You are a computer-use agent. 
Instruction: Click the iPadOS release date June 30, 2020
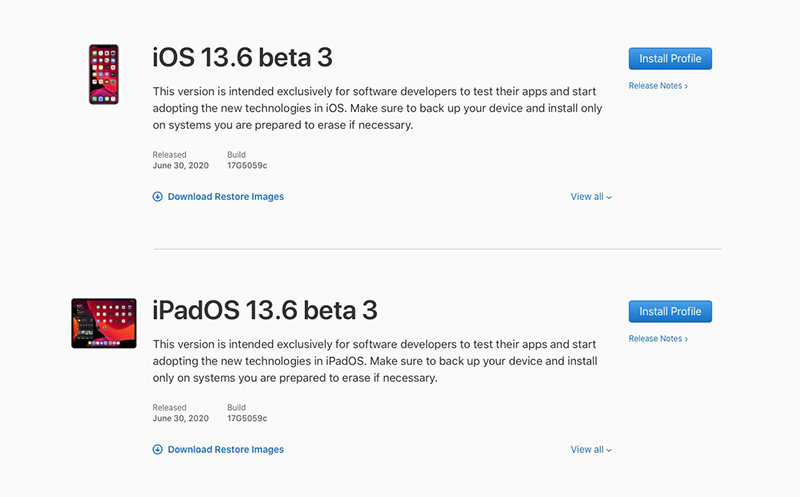pos(181,419)
